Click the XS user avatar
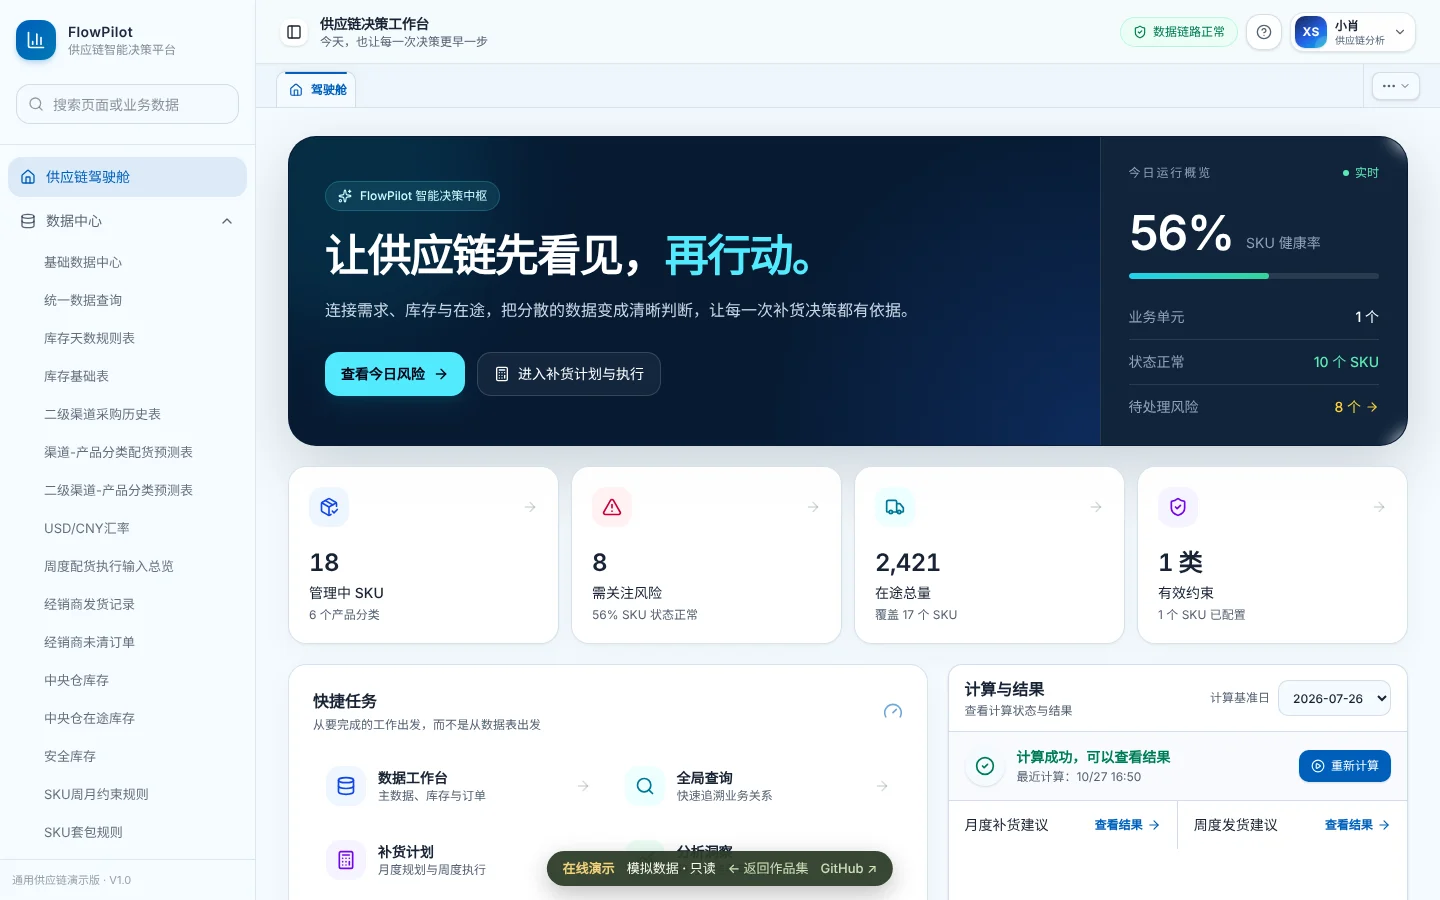Viewport: 1440px width, 900px height. coord(1311,32)
